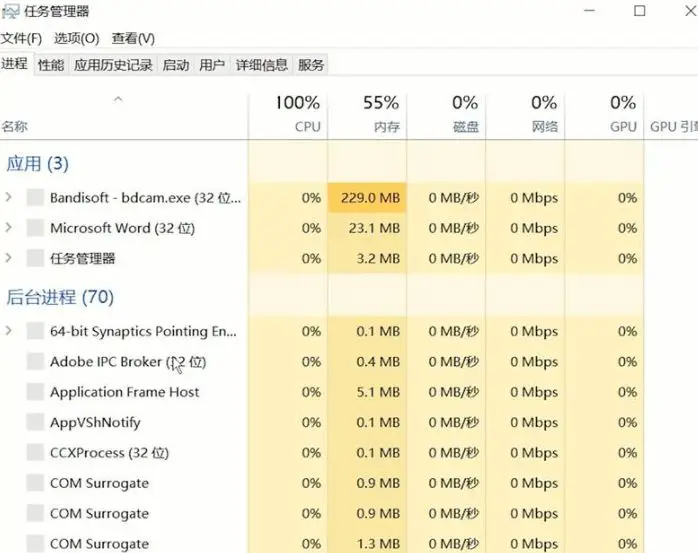The width and height of the screenshot is (698, 553).
Task: Click the Task Manager title bar icon
Action: click(10, 11)
